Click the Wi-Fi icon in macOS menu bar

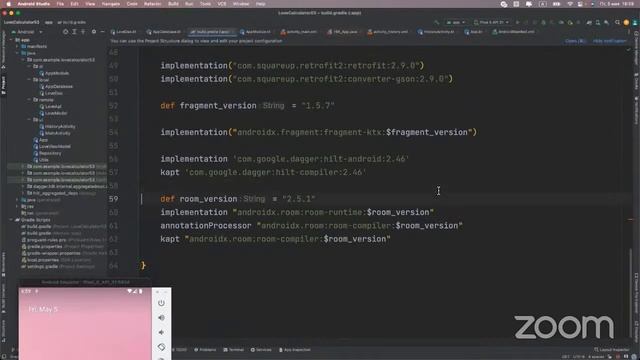570,4
